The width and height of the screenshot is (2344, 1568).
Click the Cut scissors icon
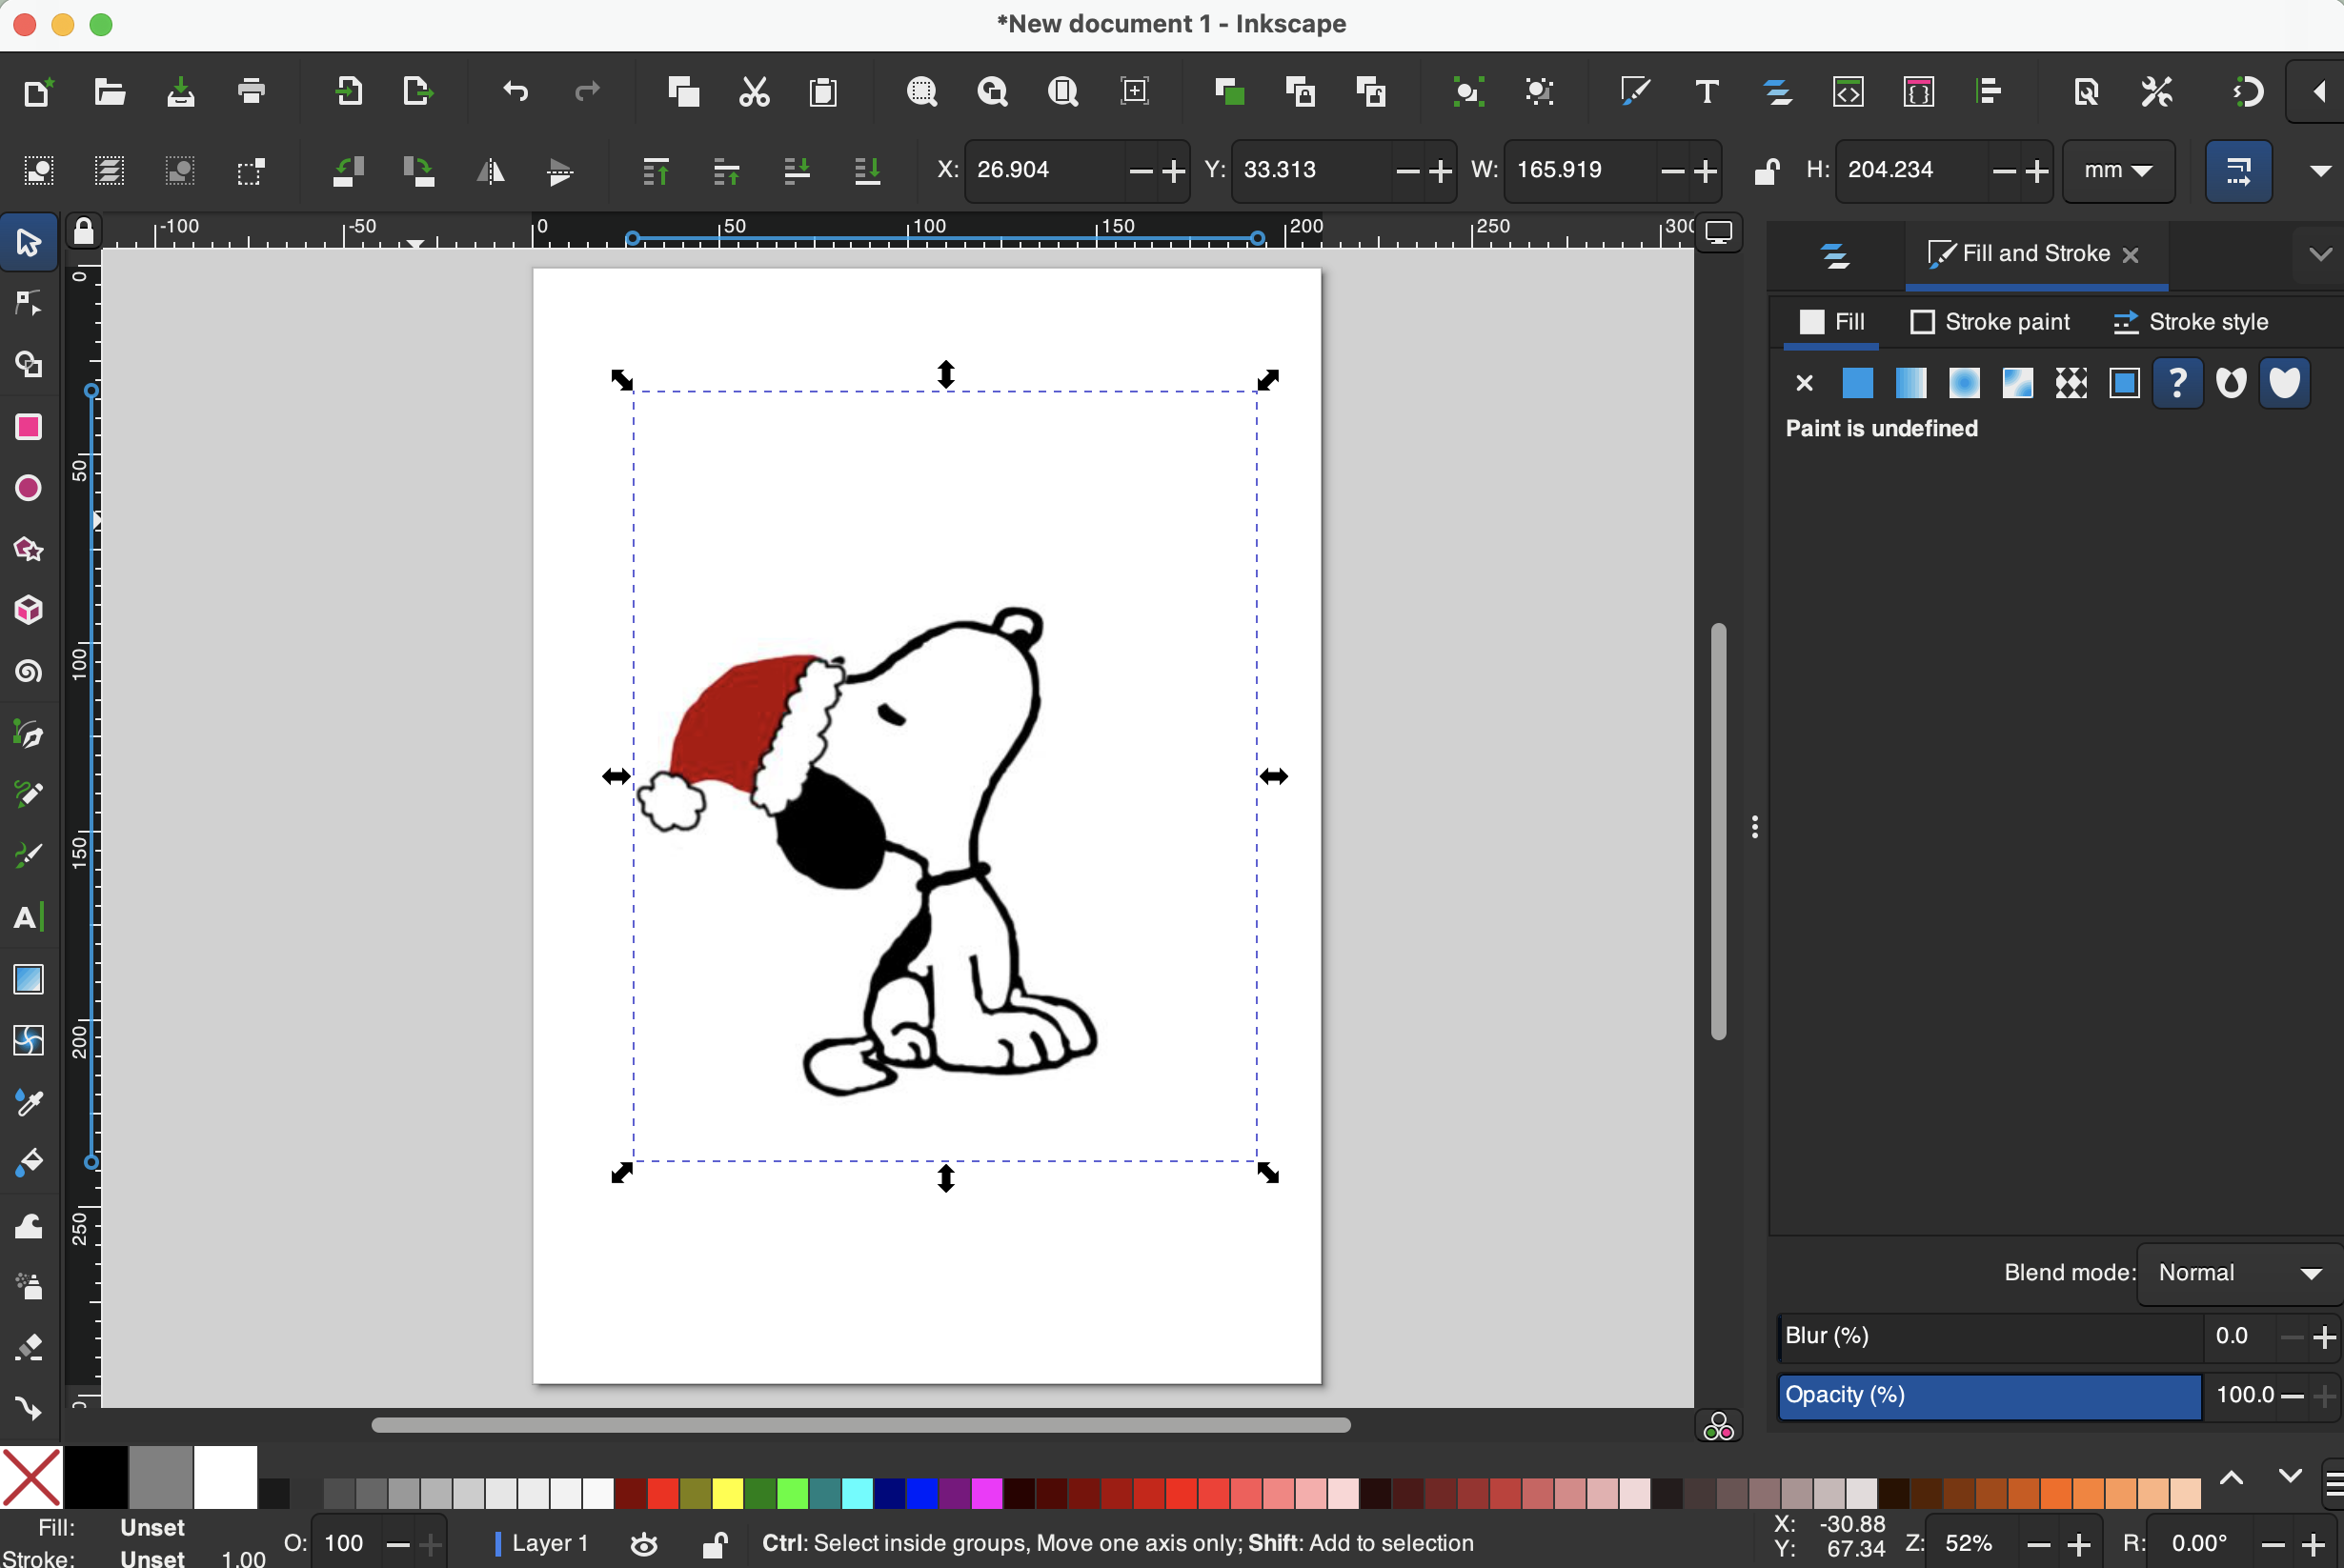[x=754, y=92]
